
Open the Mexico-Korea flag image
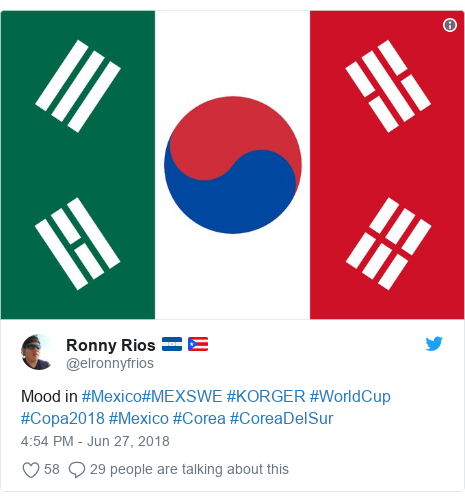tap(232, 165)
